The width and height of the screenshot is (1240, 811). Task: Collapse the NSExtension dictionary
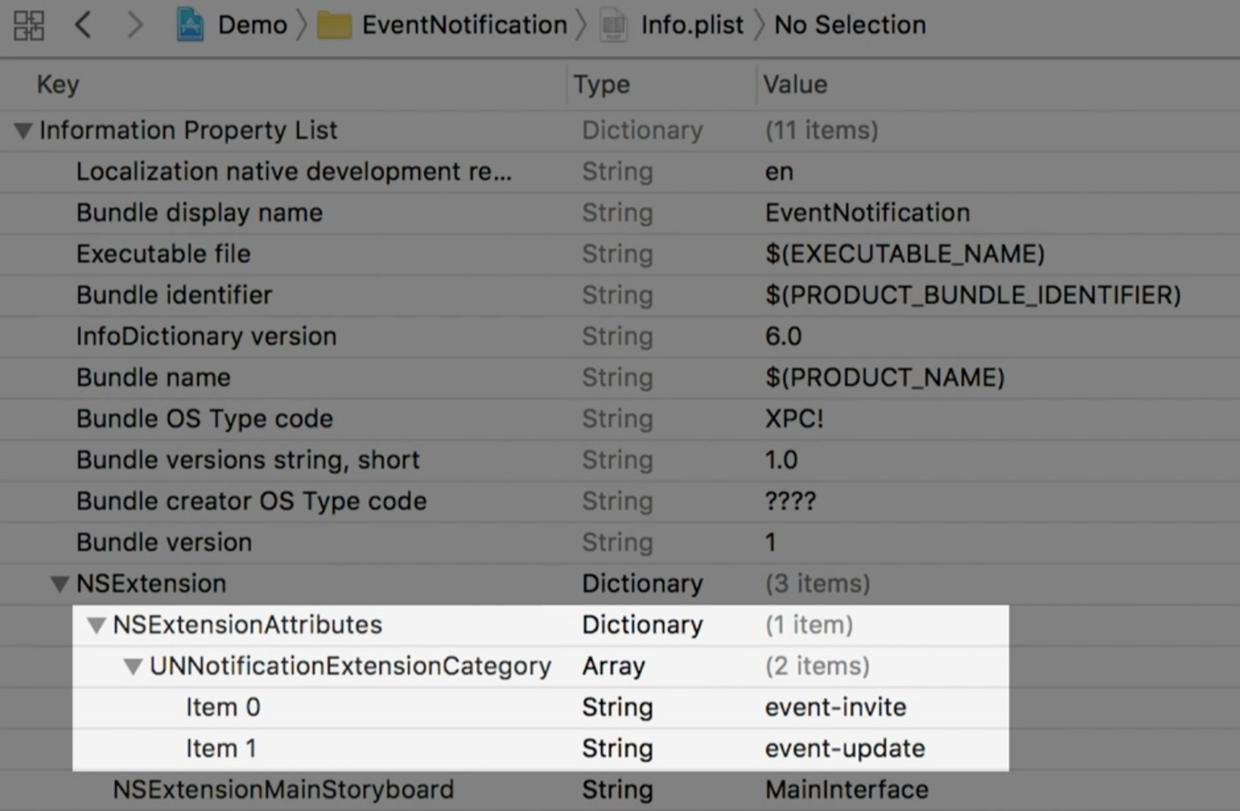tap(60, 584)
